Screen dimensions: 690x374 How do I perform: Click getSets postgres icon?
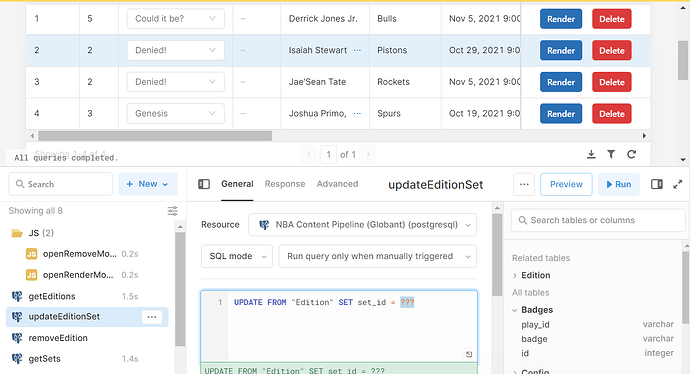(x=17, y=359)
